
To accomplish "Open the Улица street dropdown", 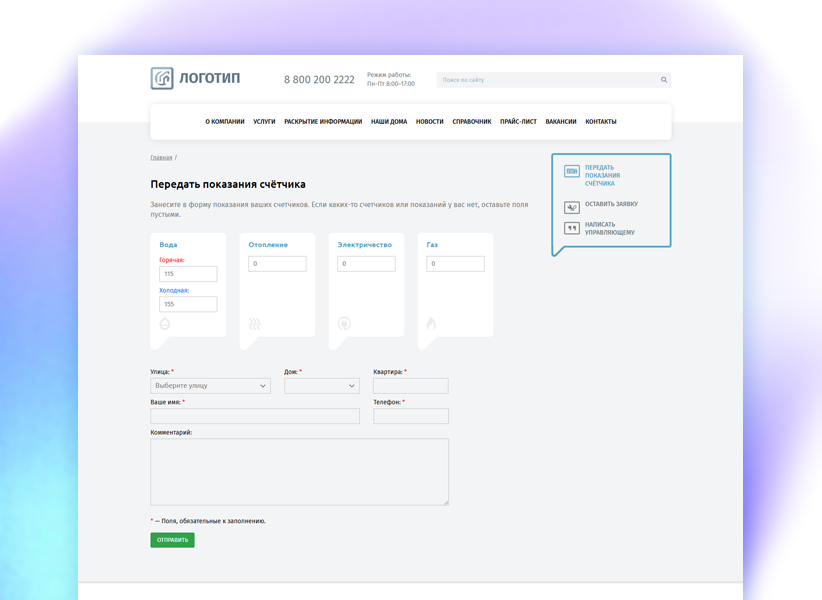I will 210,386.
